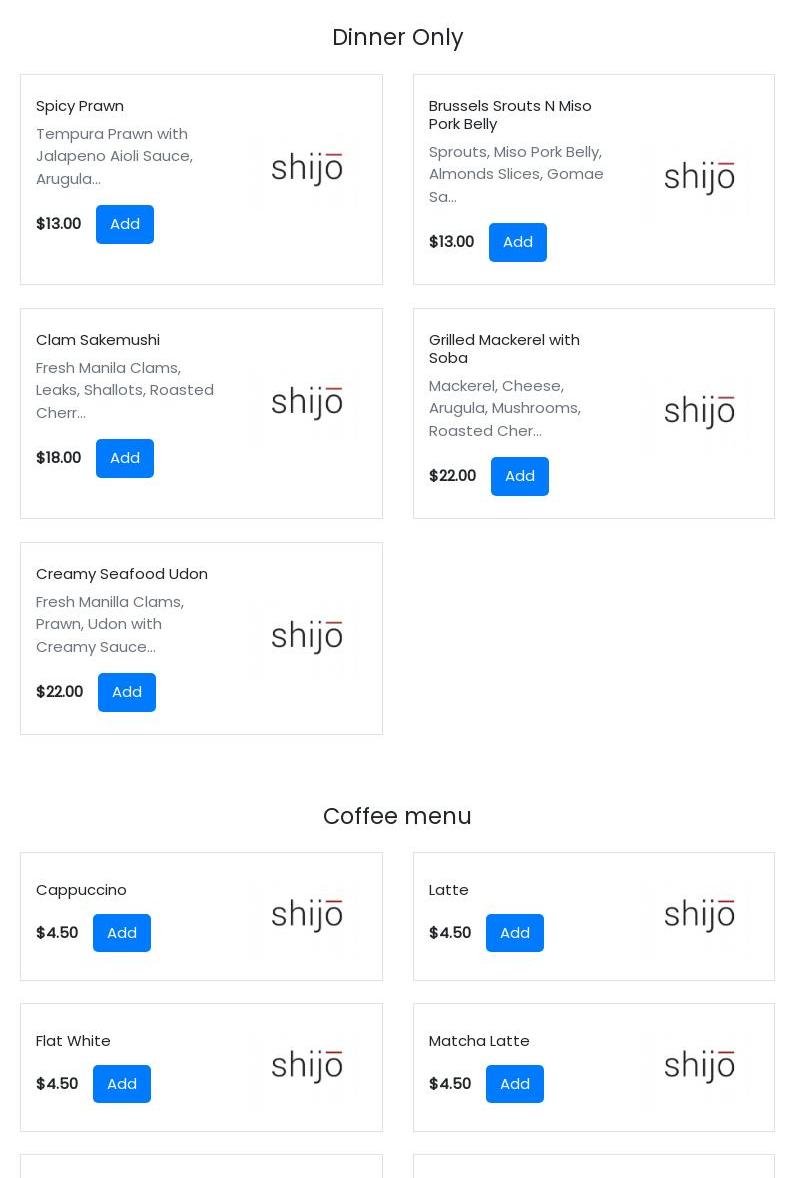Open the Spicy Prawn shijo image
795x1178 pixels.
(307, 169)
